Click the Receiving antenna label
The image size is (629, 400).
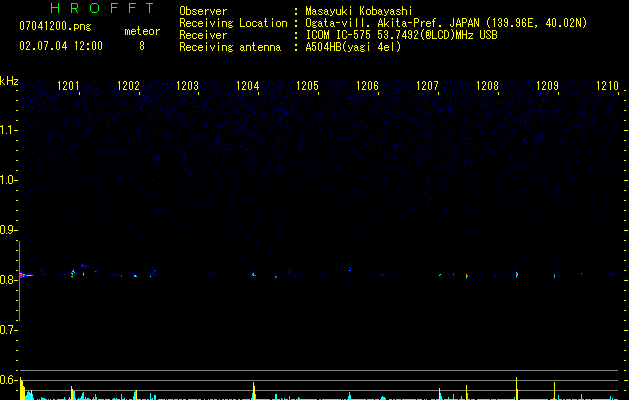[230, 47]
